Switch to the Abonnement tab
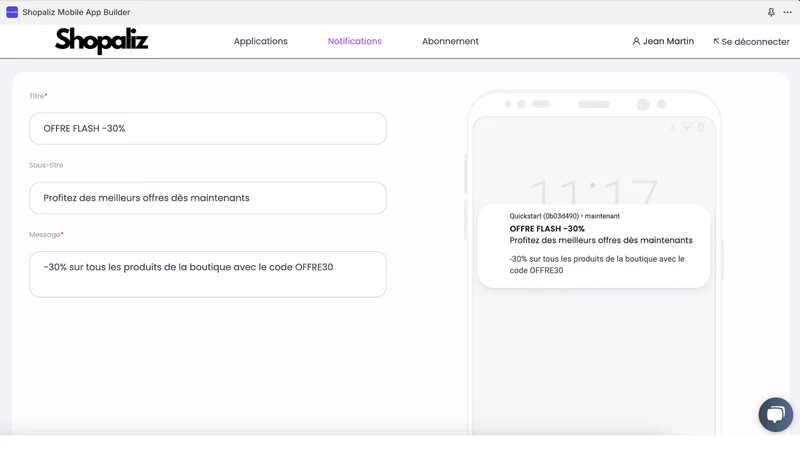 click(450, 41)
